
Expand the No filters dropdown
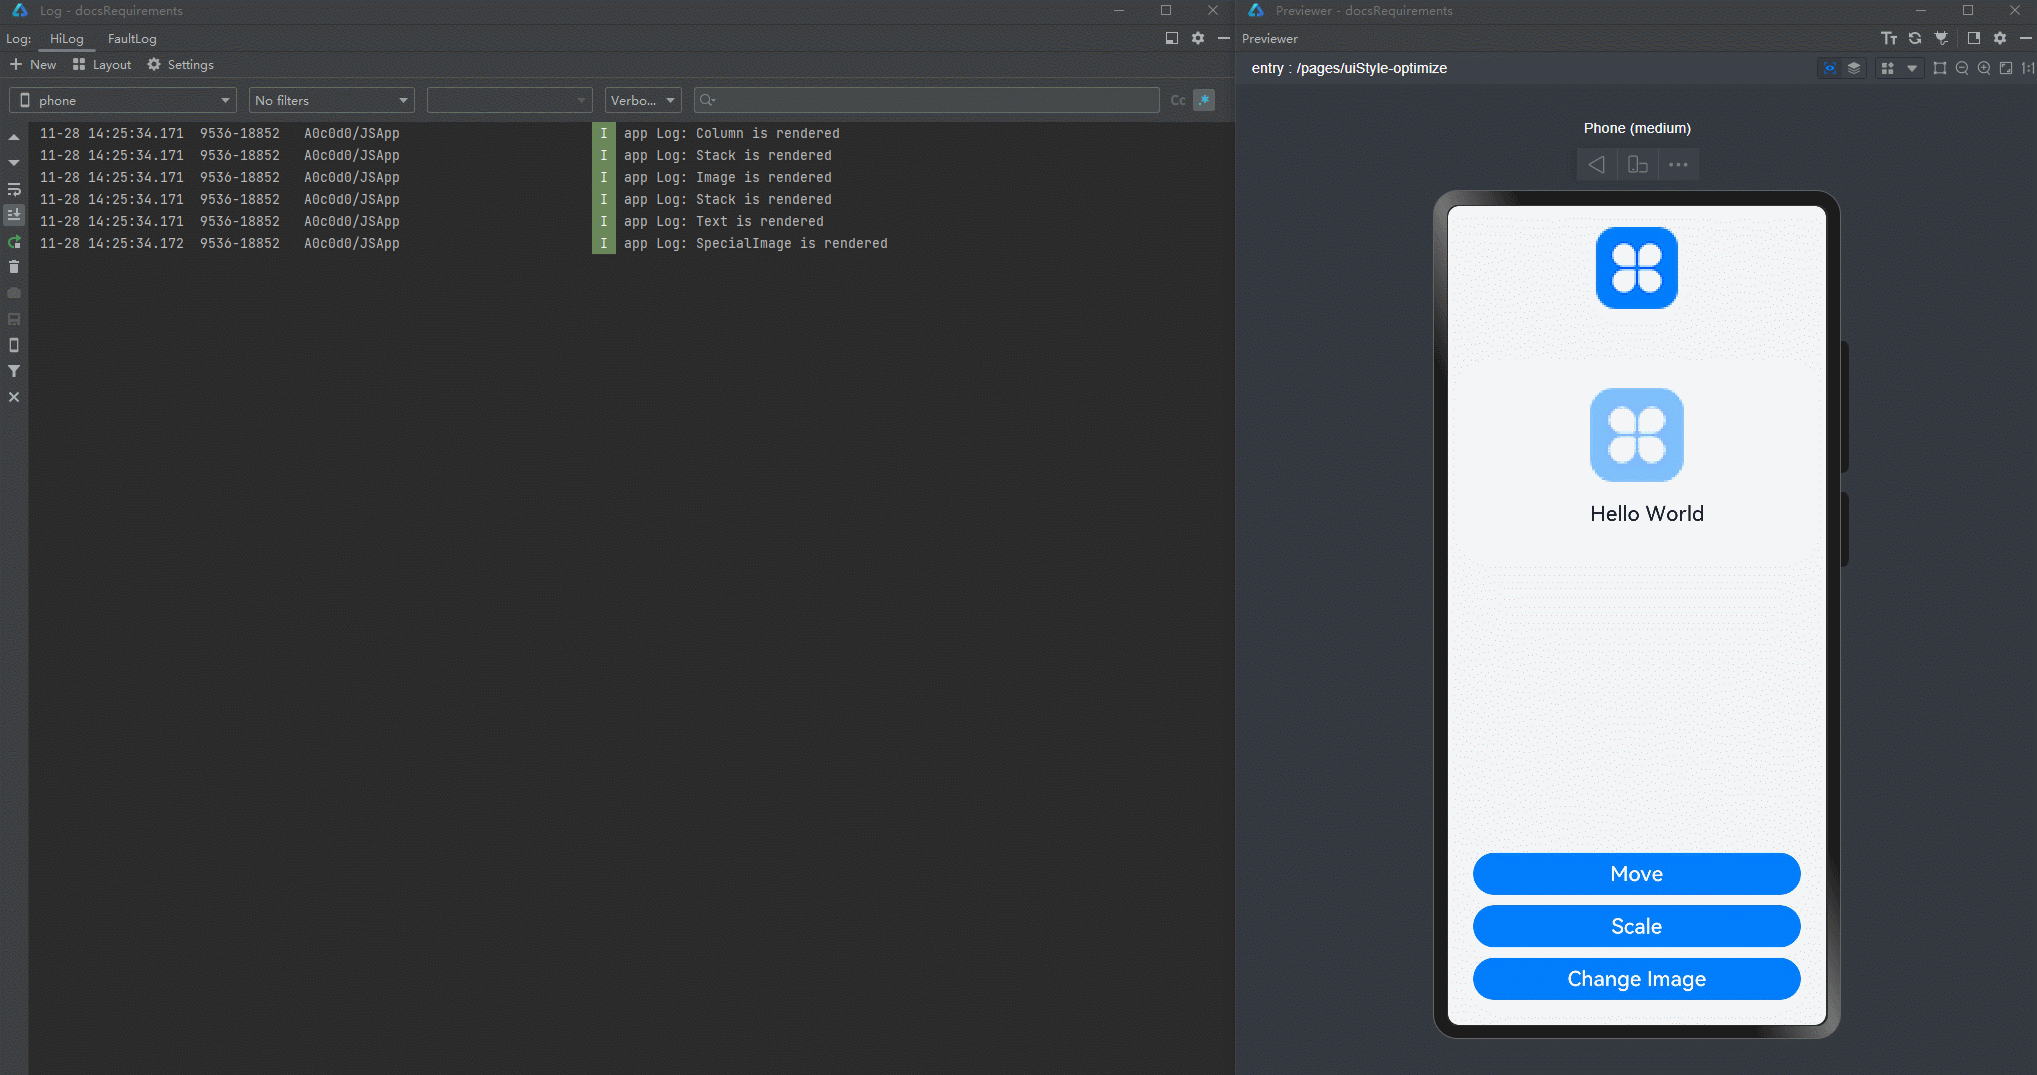click(331, 100)
